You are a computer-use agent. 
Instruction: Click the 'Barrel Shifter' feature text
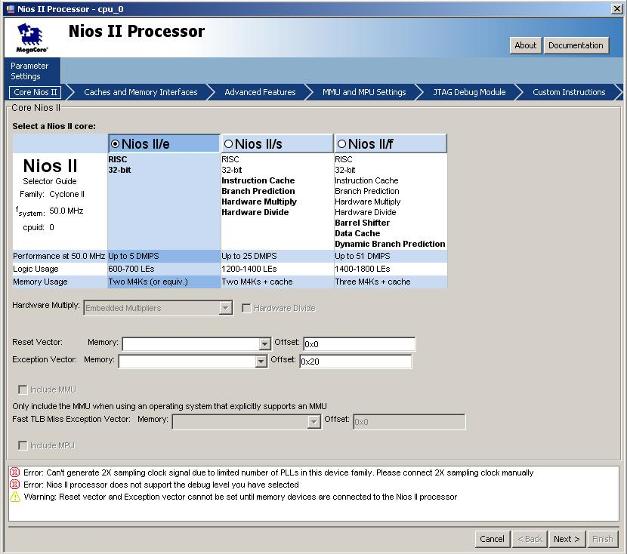[x=362, y=223]
